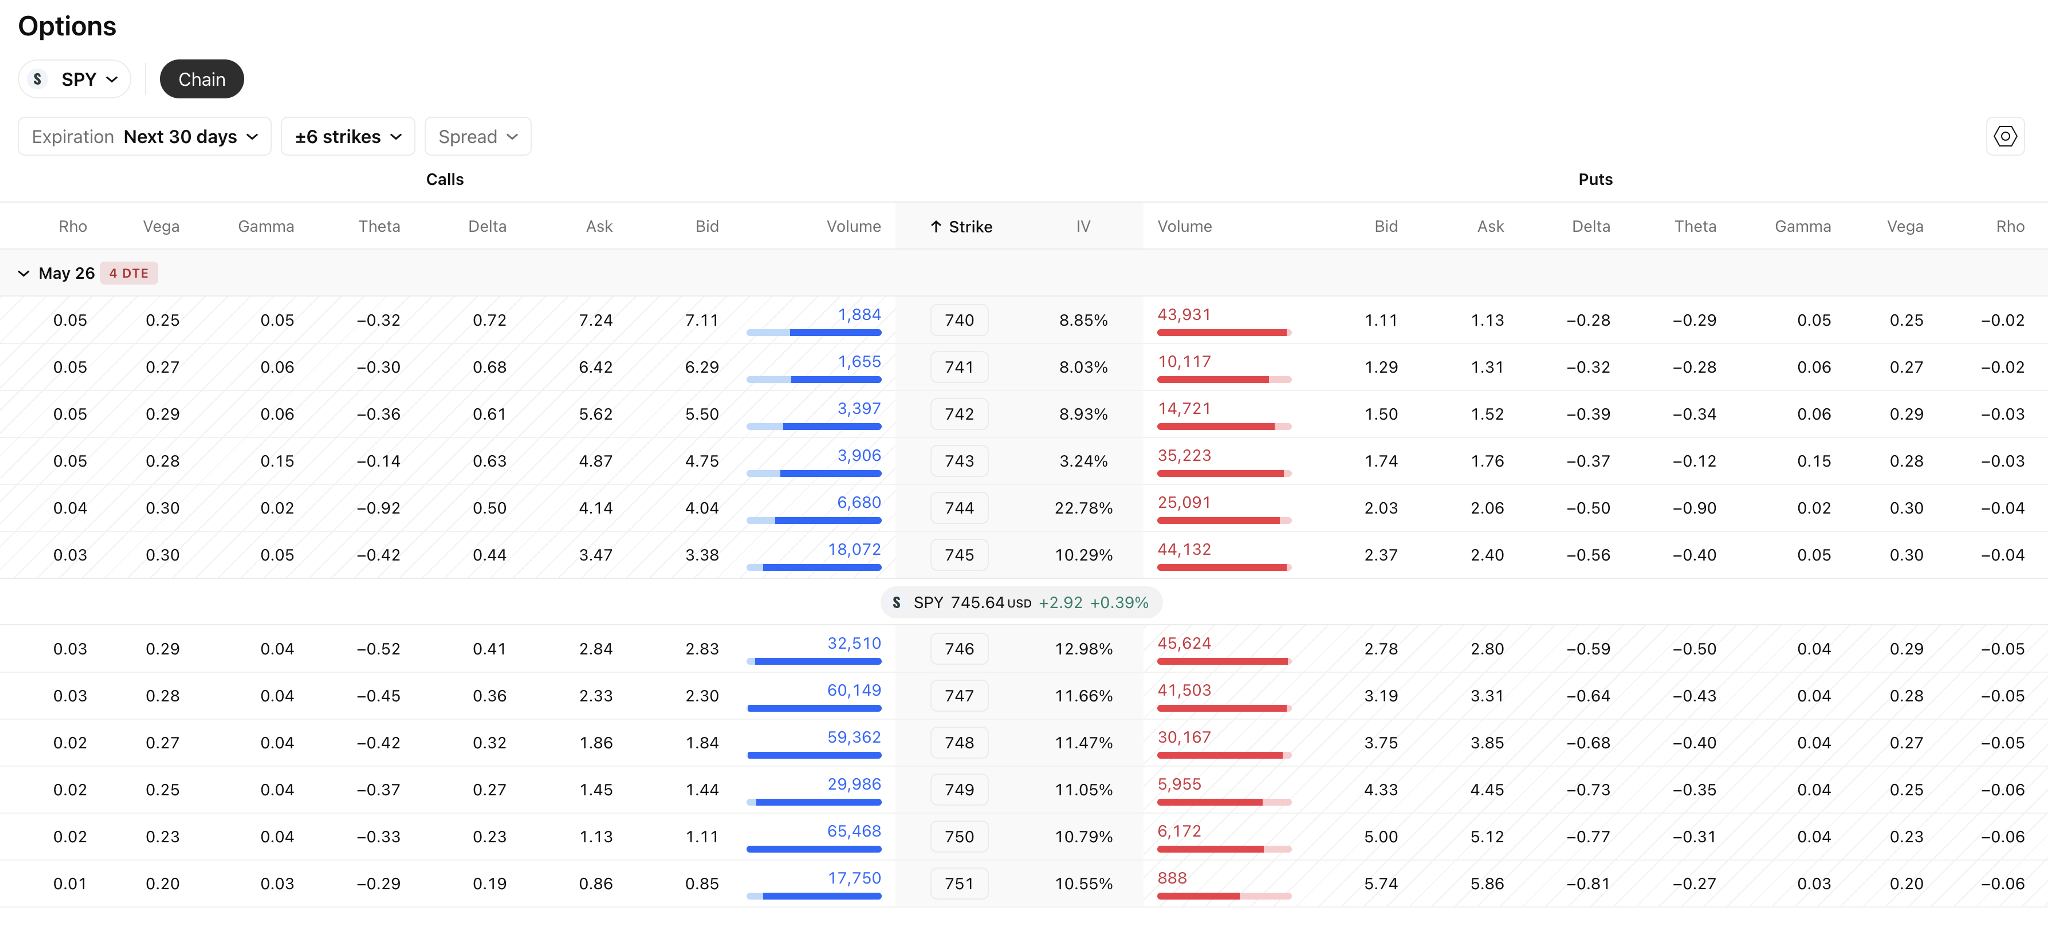Click put volume 45,624
The width and height of the screenshot is (2048, 952).
click(x=1184, y=643)
